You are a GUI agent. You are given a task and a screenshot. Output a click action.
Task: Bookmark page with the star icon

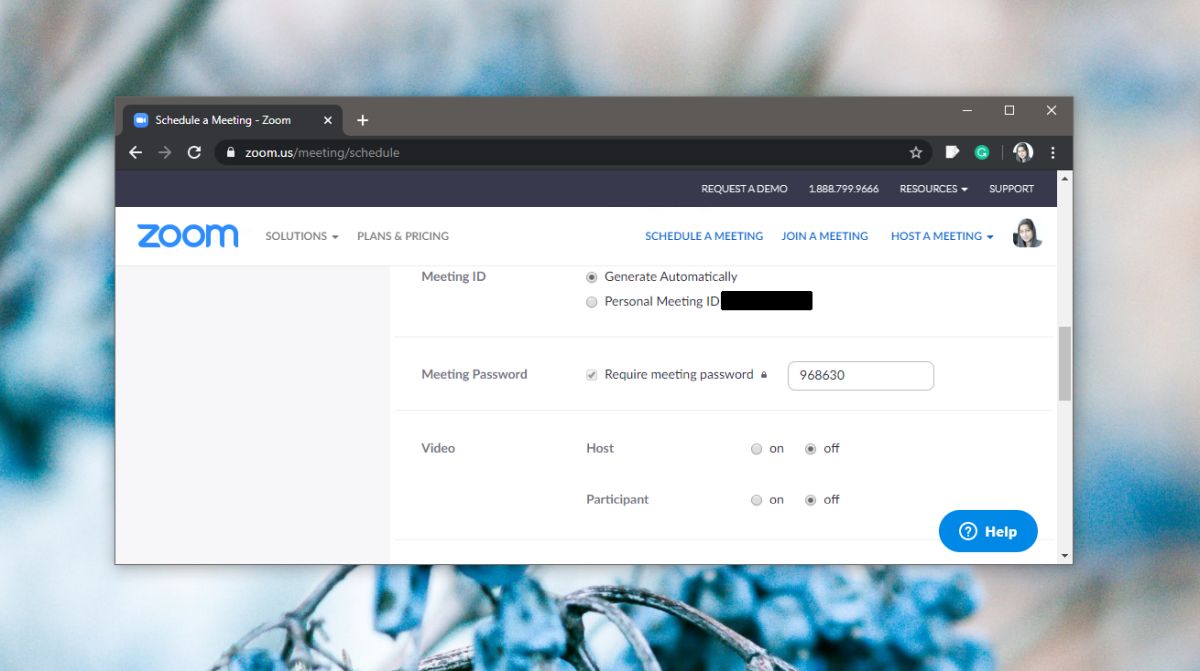coord(915,153)
